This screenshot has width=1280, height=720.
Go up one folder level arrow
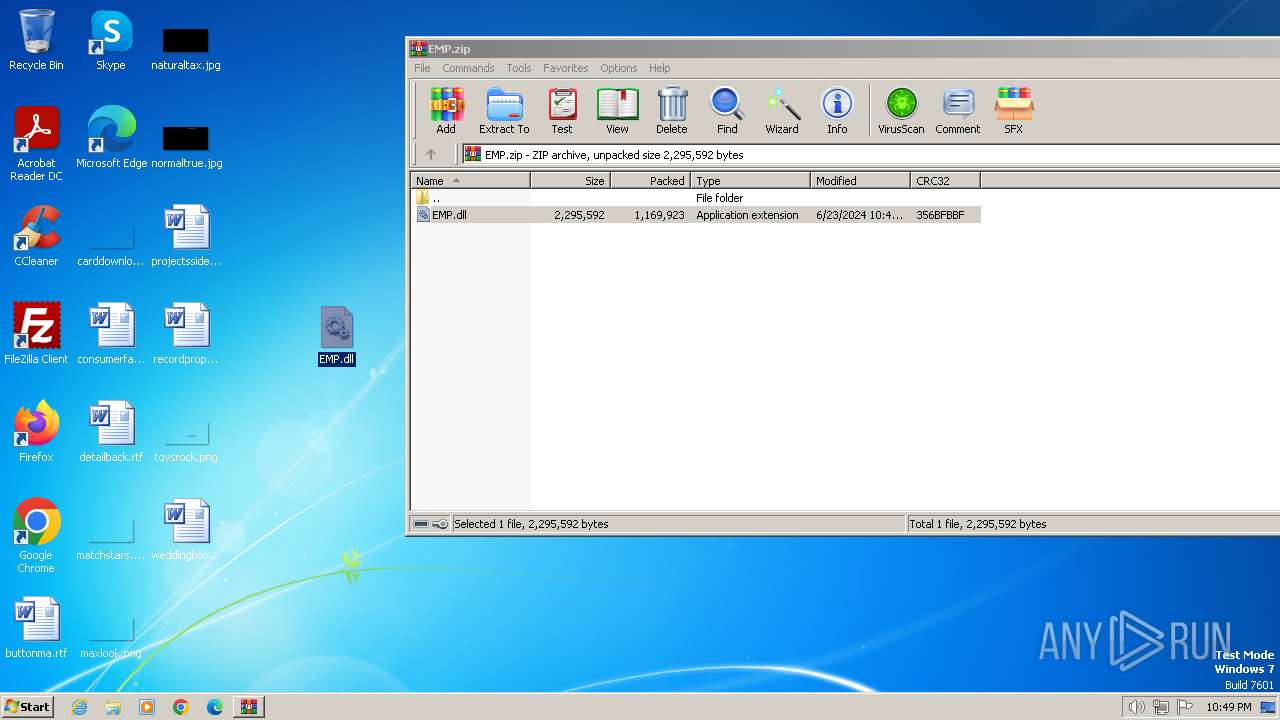431,154
